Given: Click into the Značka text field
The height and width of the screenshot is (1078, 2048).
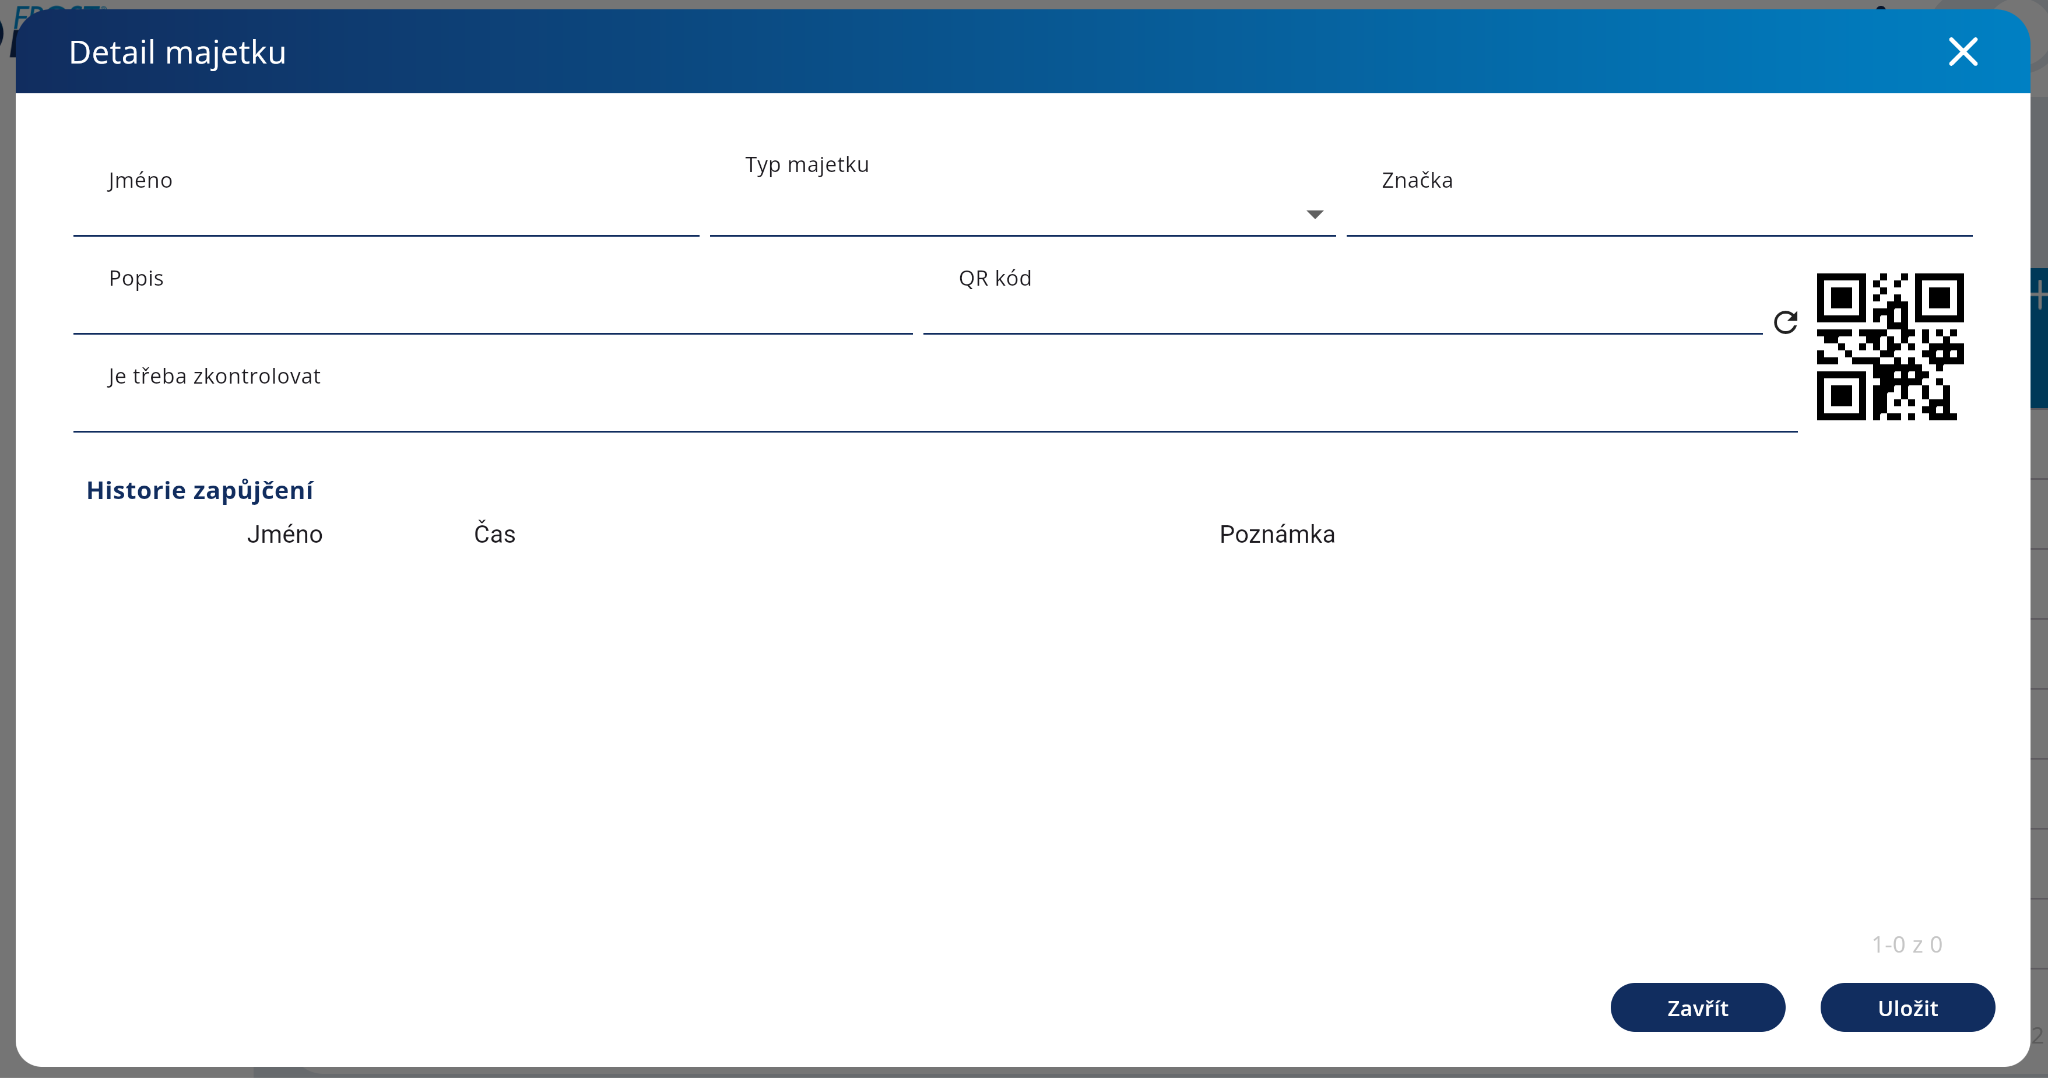Looking at the screenshot, I should point(1658,212).
